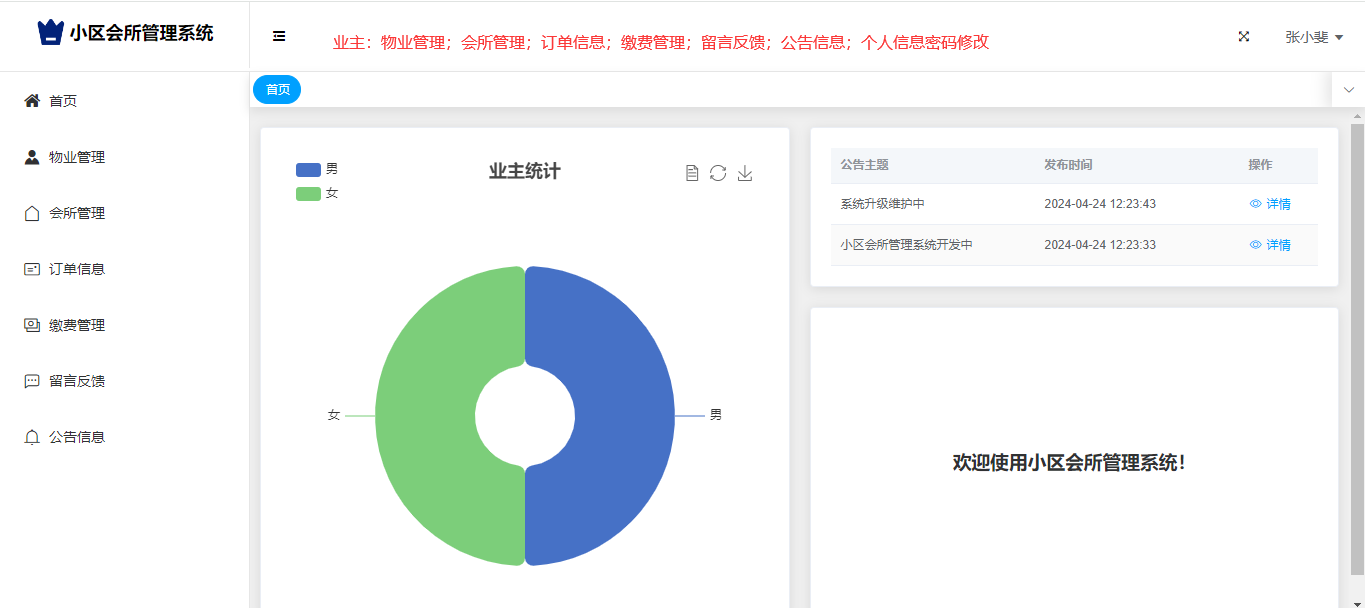Viewport: 1365px width, 608px height.
Task: Click the 公告信息 bell icon
Action: [x=32, y=437]
